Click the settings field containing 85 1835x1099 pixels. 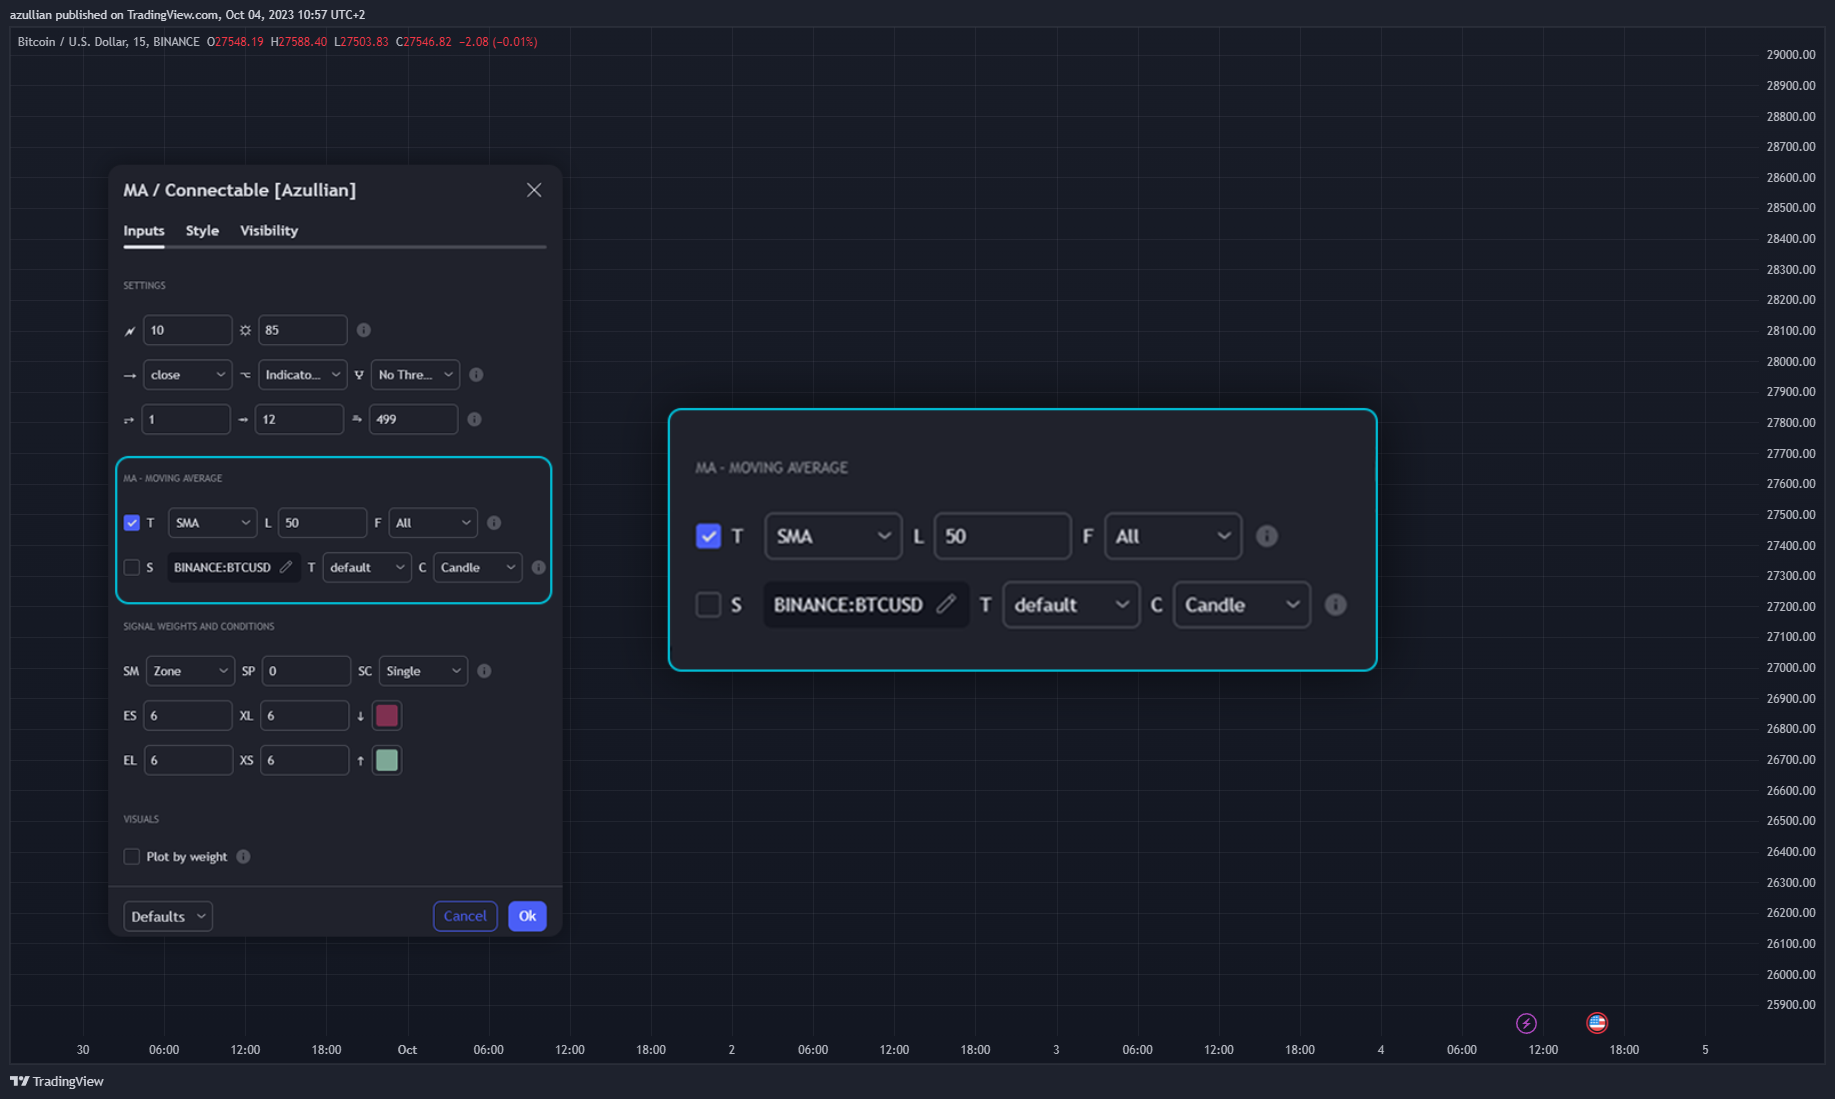click(x=303, y=330)
